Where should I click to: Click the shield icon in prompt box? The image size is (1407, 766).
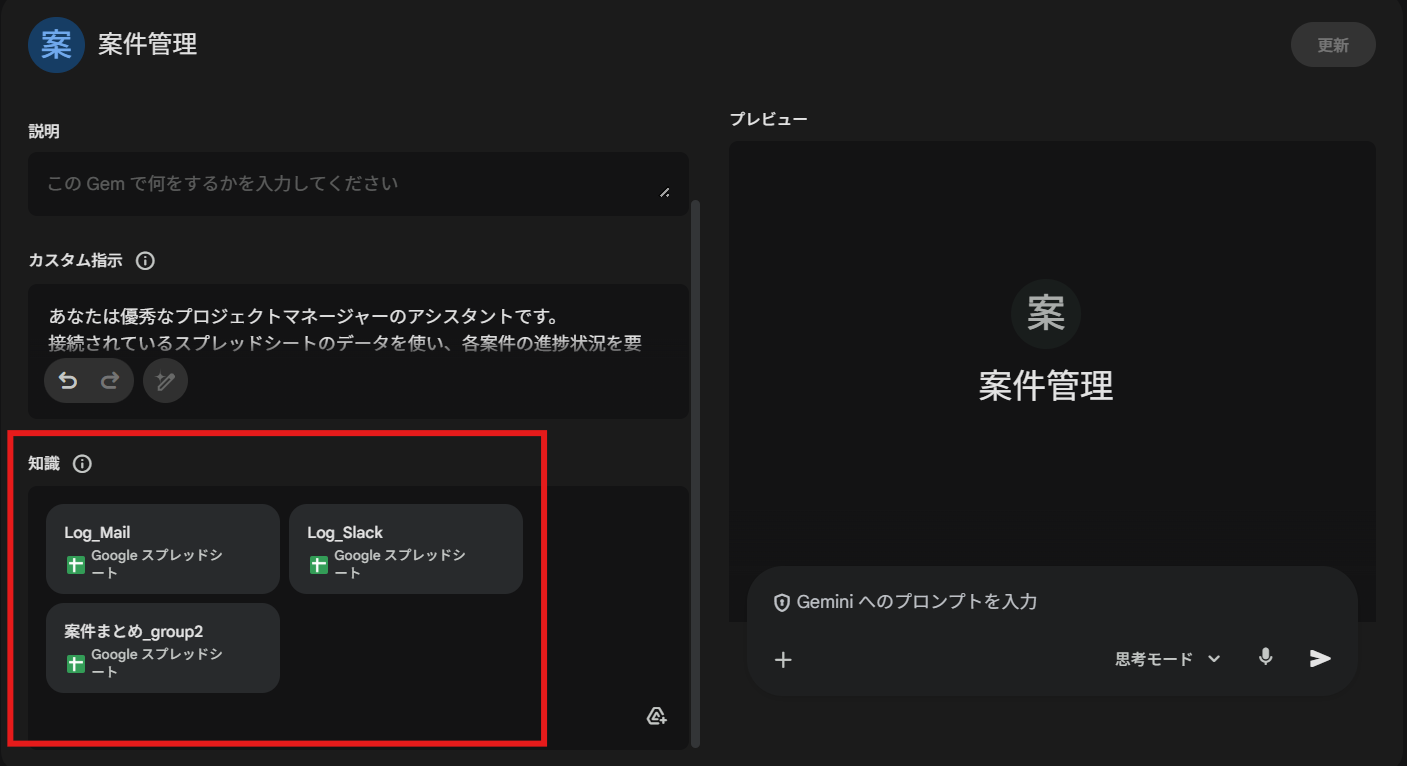[782, 603]
